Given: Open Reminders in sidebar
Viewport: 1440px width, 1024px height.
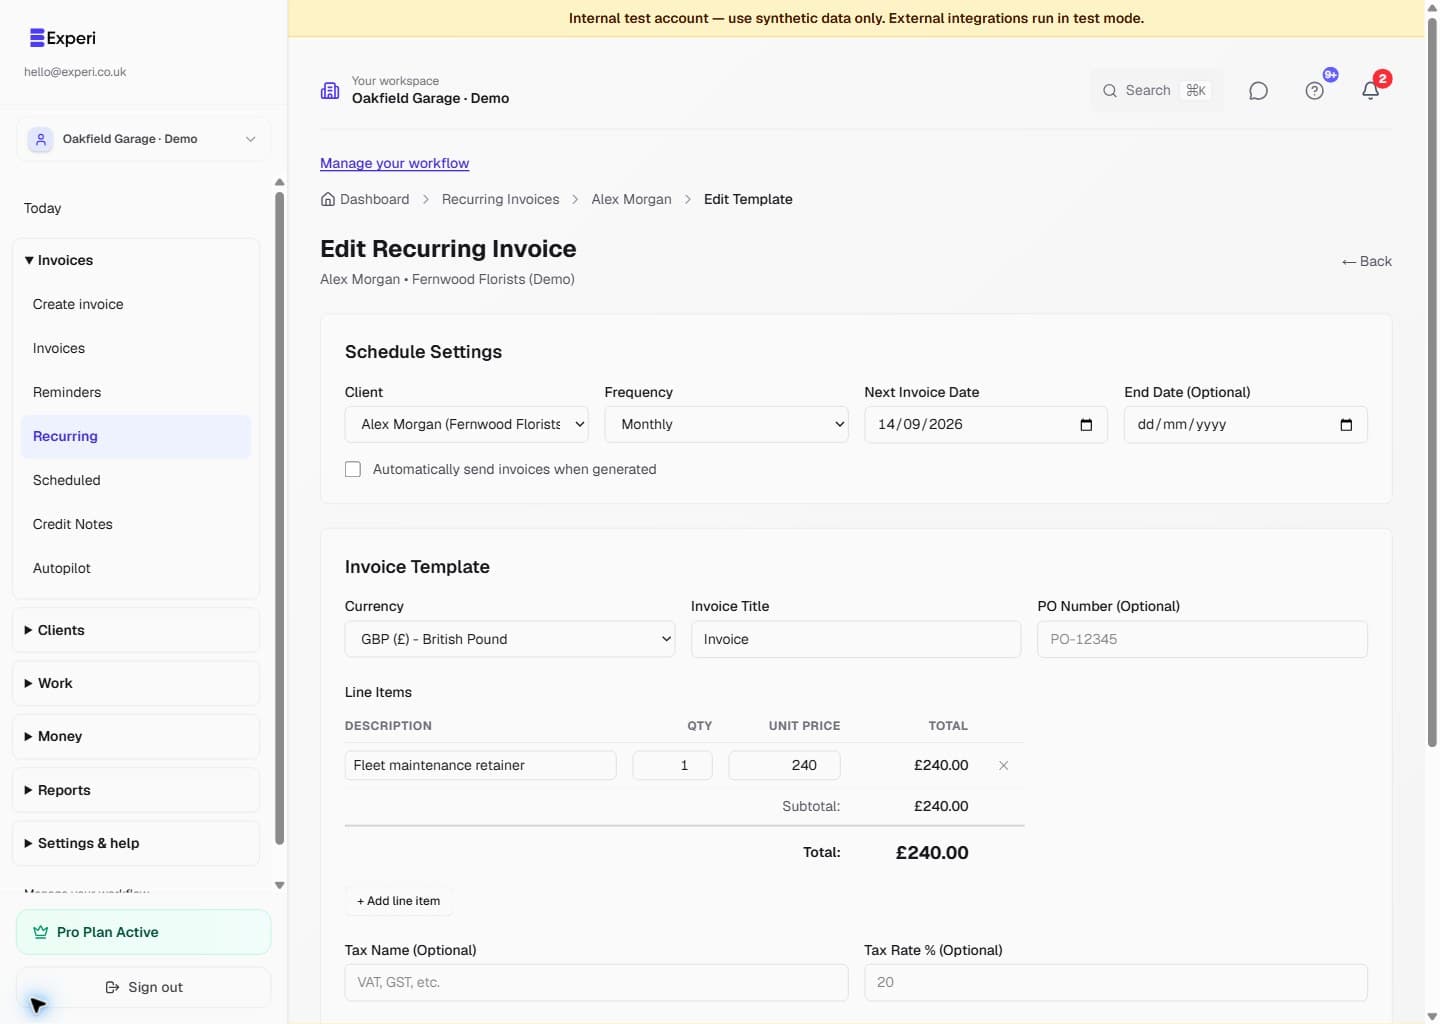Looking at the screenshot, I should 136,392.
